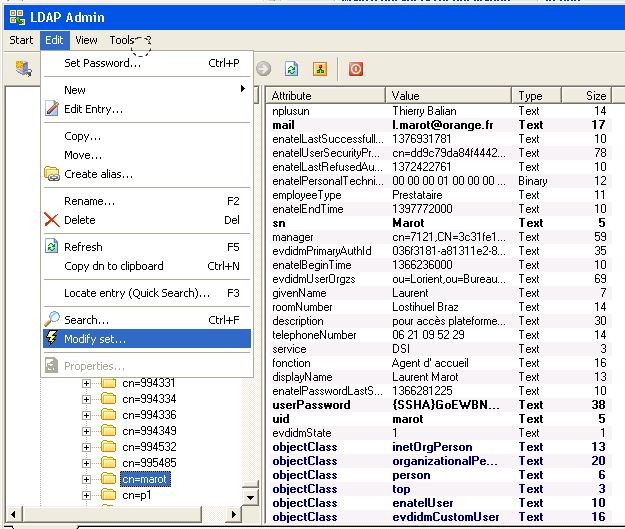625x529 pixels.
Task: Expand the cn=994532 tree node
Action: pyautogui.click(x=87, y=447)
